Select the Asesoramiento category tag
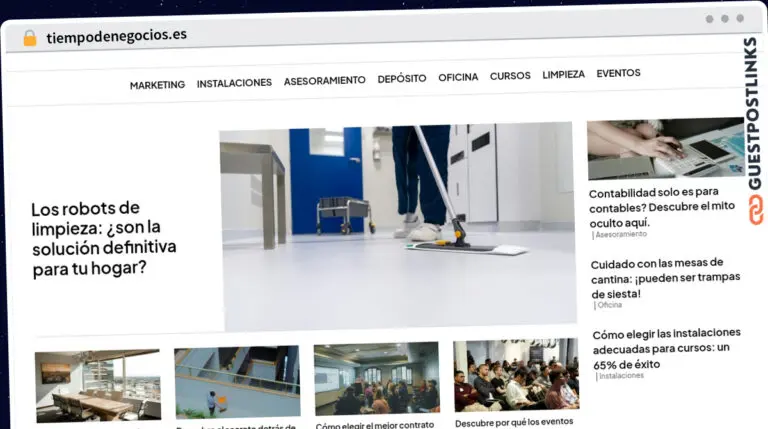Image resolution: width=768 pixels, height=429 pixels. pyautogui.click(x=621, y=235)
